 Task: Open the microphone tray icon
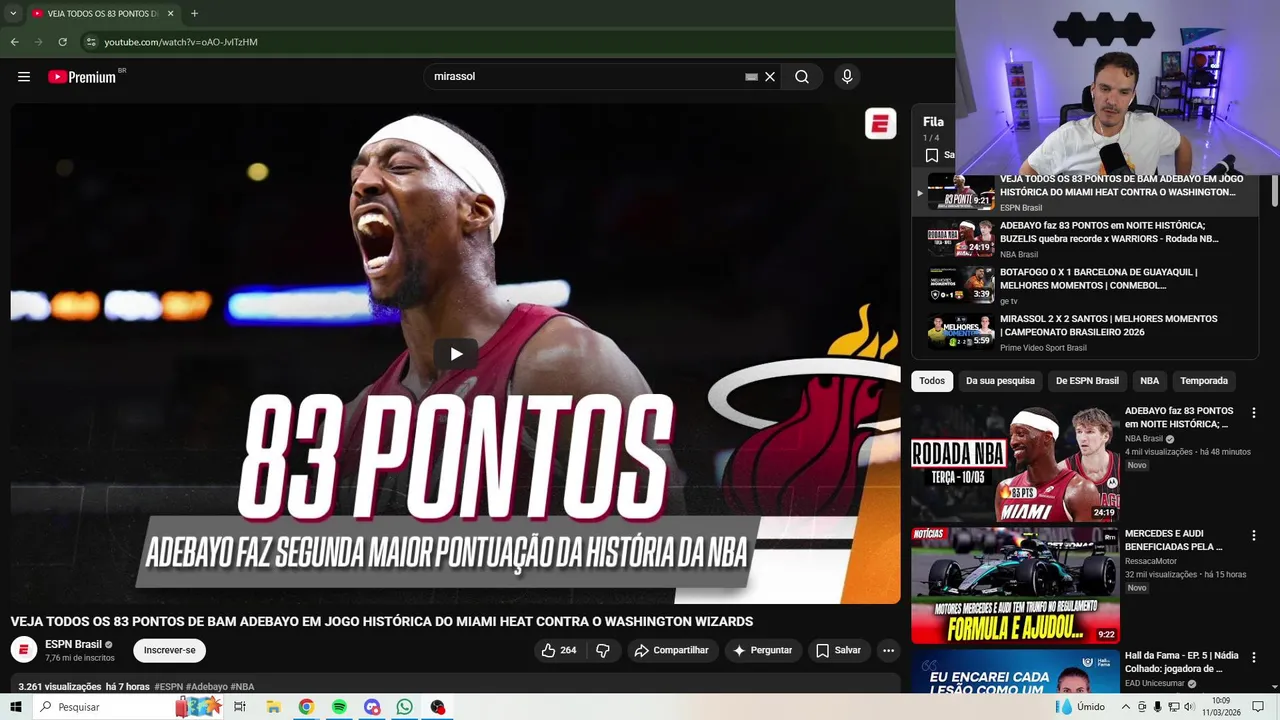coord(1157,707)
